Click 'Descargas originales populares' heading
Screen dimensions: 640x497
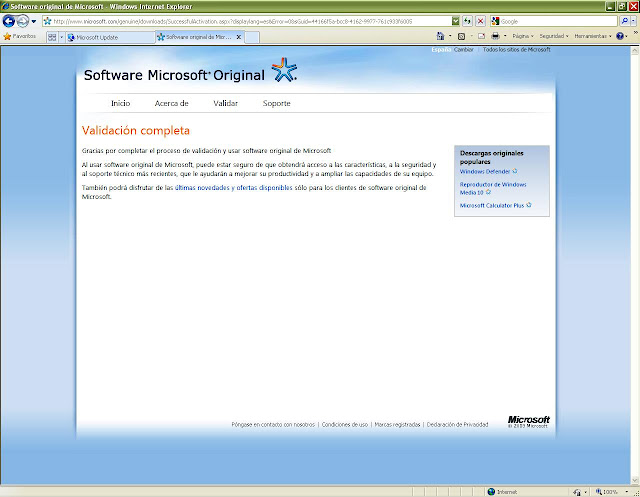click(491, 158)
